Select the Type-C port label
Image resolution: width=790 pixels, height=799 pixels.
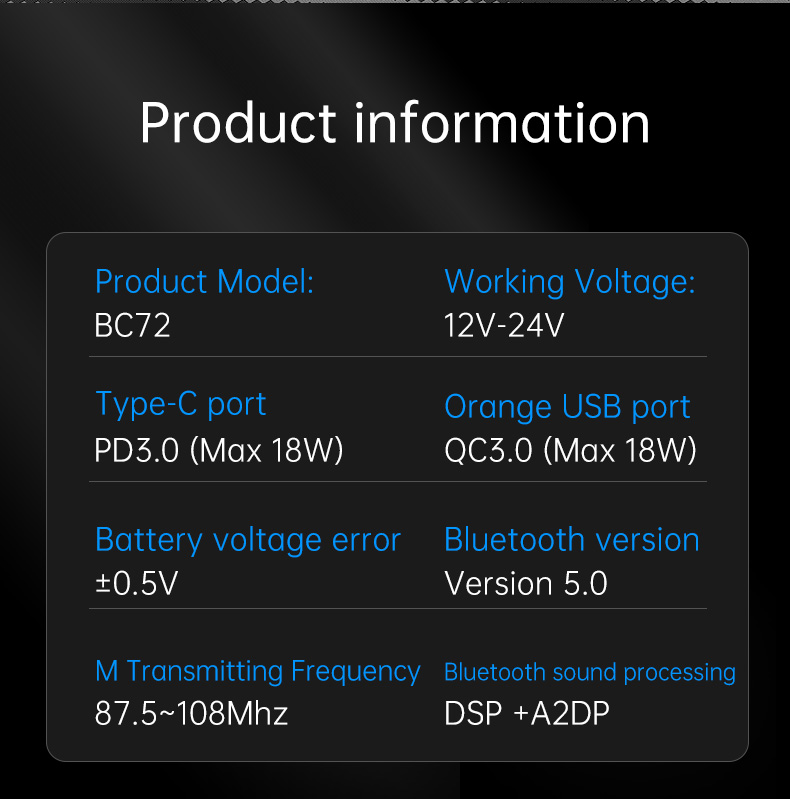pyautogui.click(x=180, y=405)
